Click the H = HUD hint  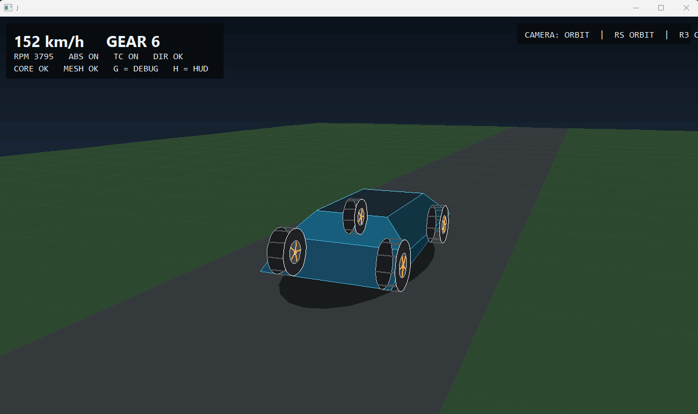[x=191, y=69]
